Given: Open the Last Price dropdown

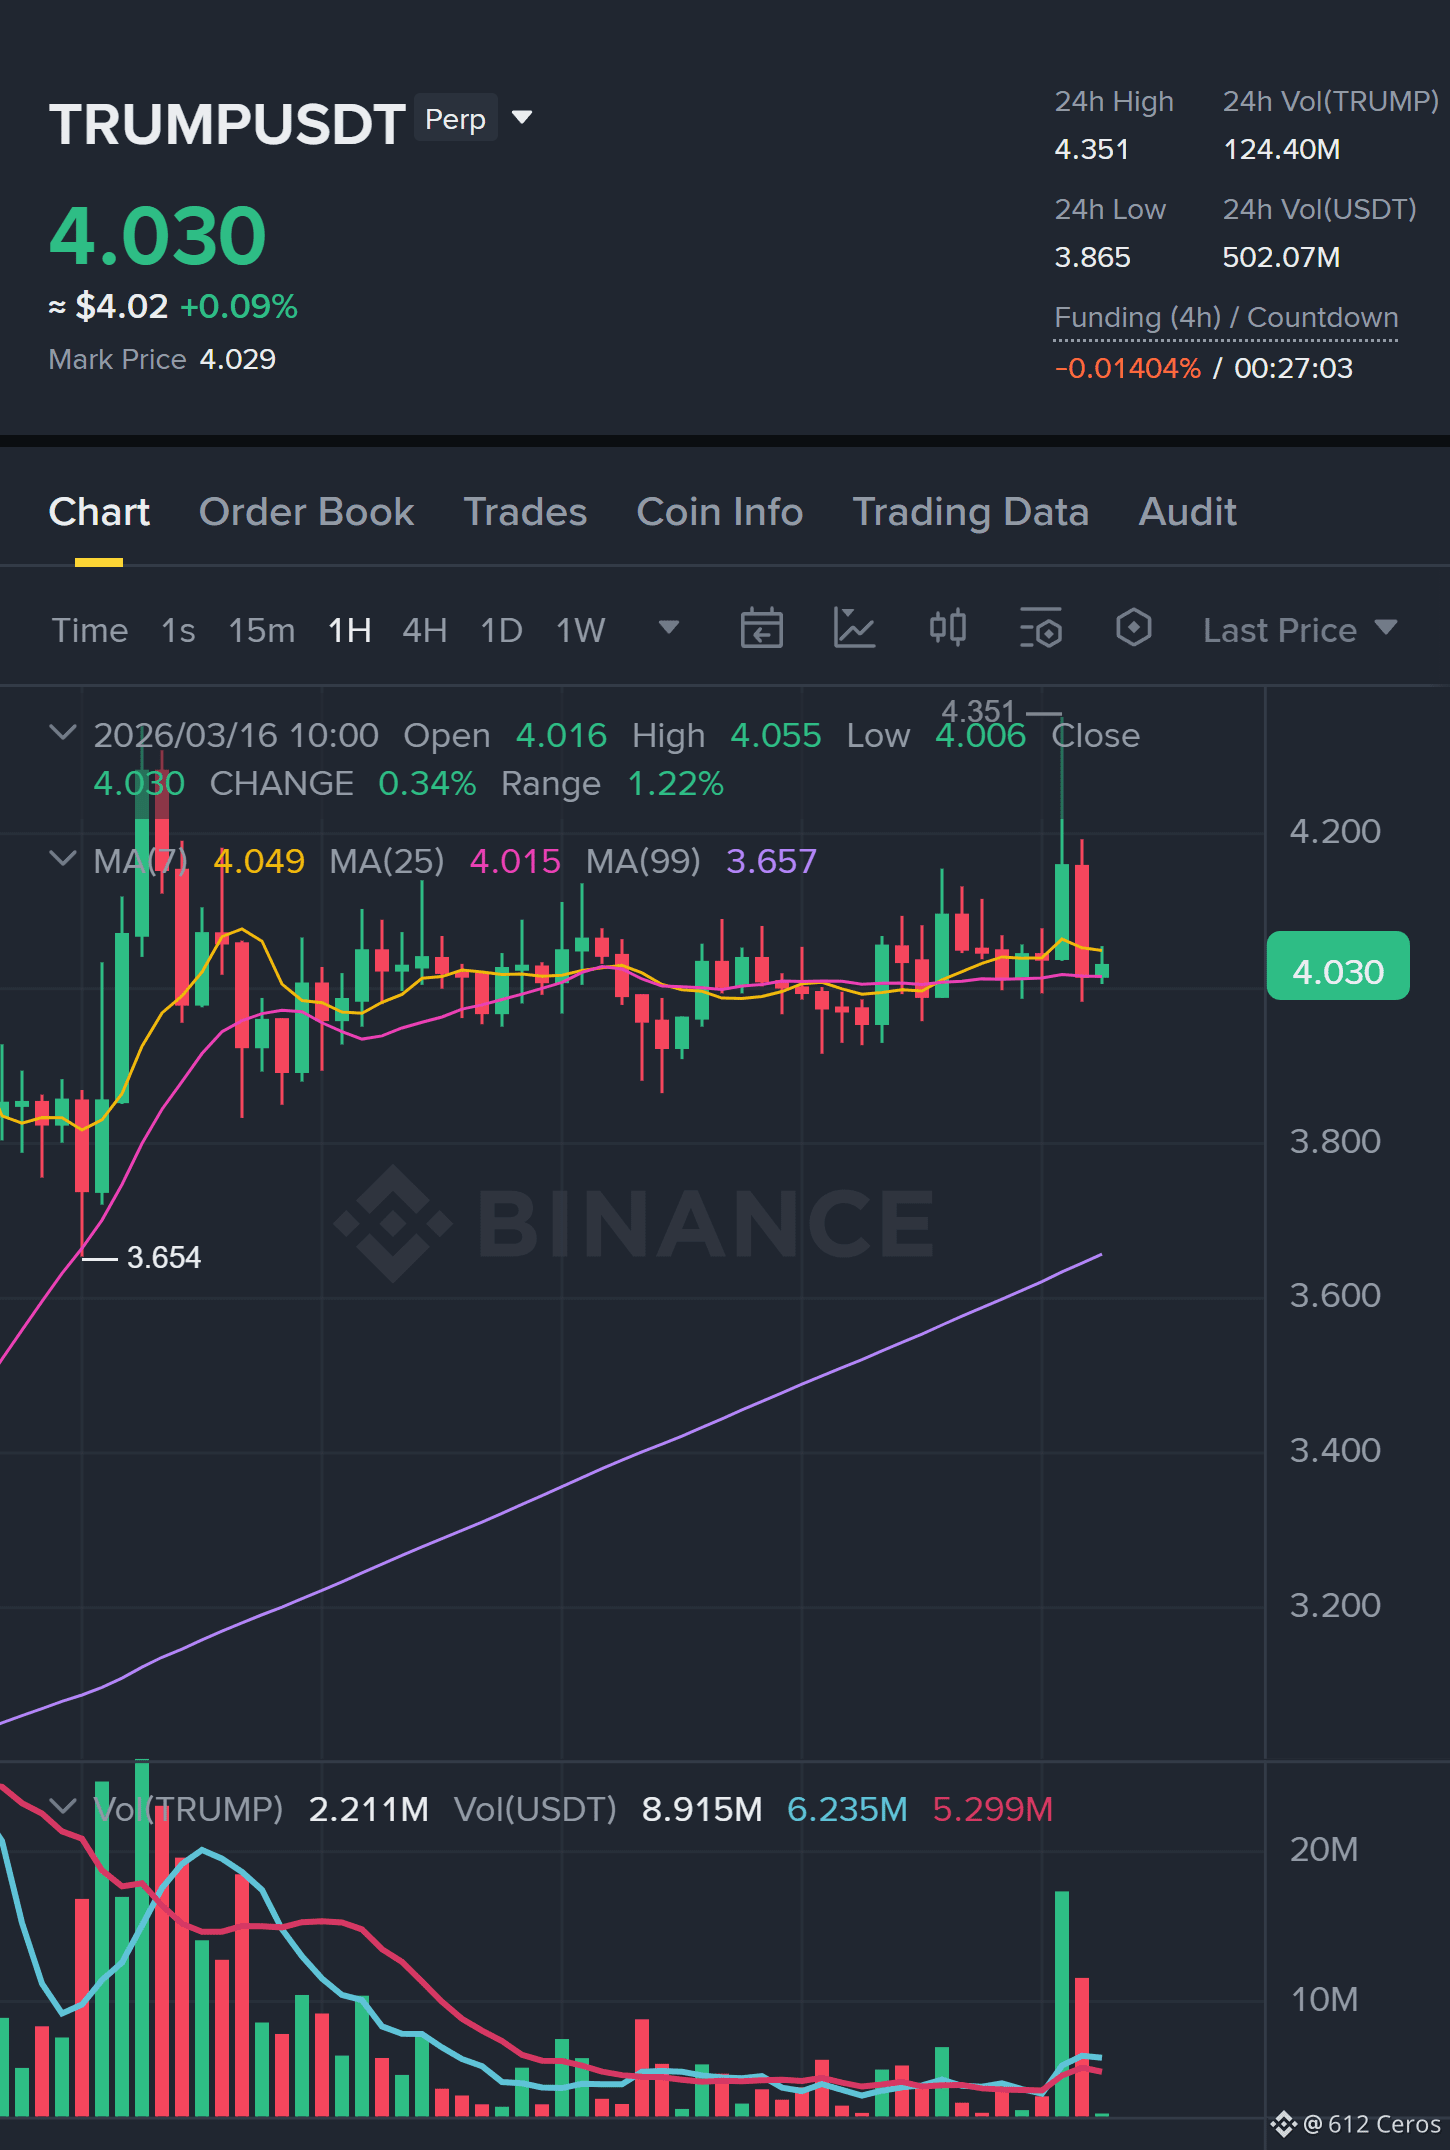Looking at the screenshot, I should click(1299, 630).
